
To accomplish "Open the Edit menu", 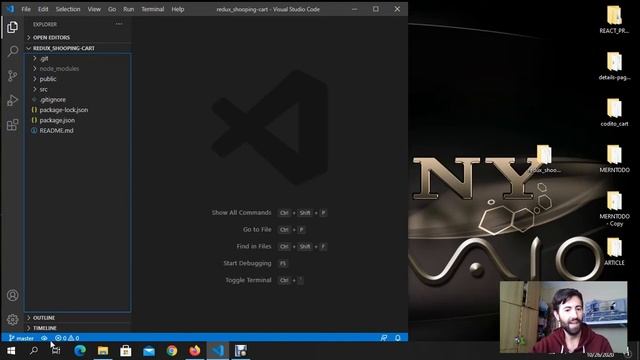I will [43, 9].
